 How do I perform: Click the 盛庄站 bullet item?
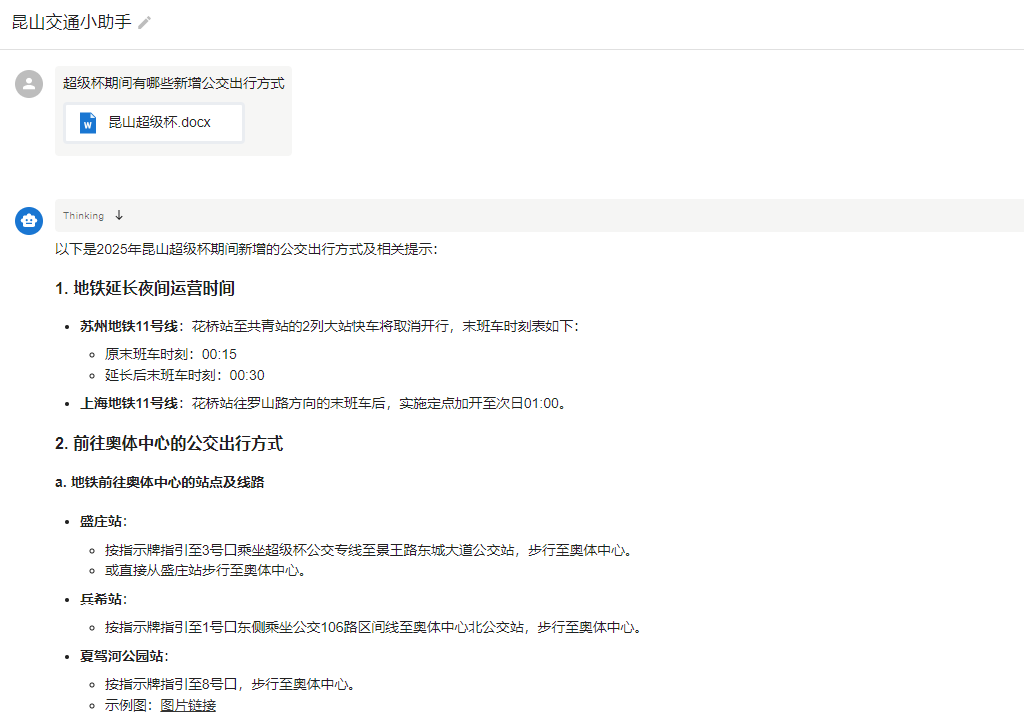pyautogui.click(x=103, y=521)
